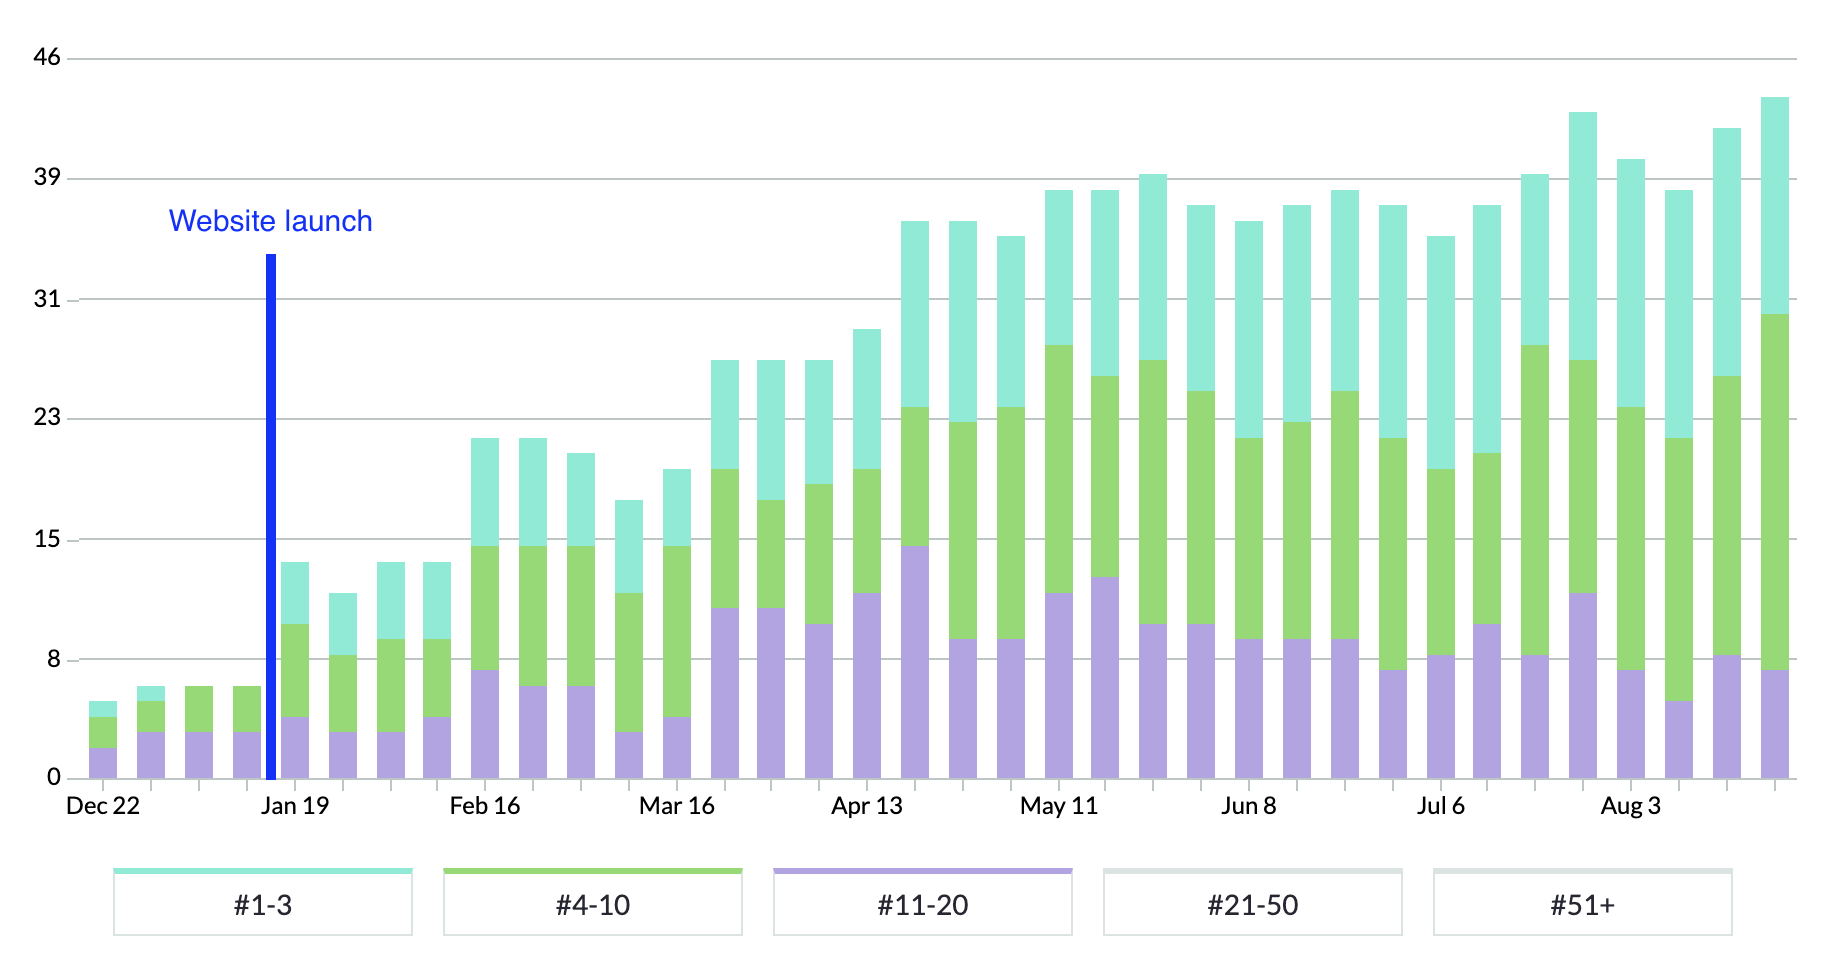The height and width of the screenshot is (956, 1844).
Task: Toggle the #4-10 series visibility
Action: 592,904
